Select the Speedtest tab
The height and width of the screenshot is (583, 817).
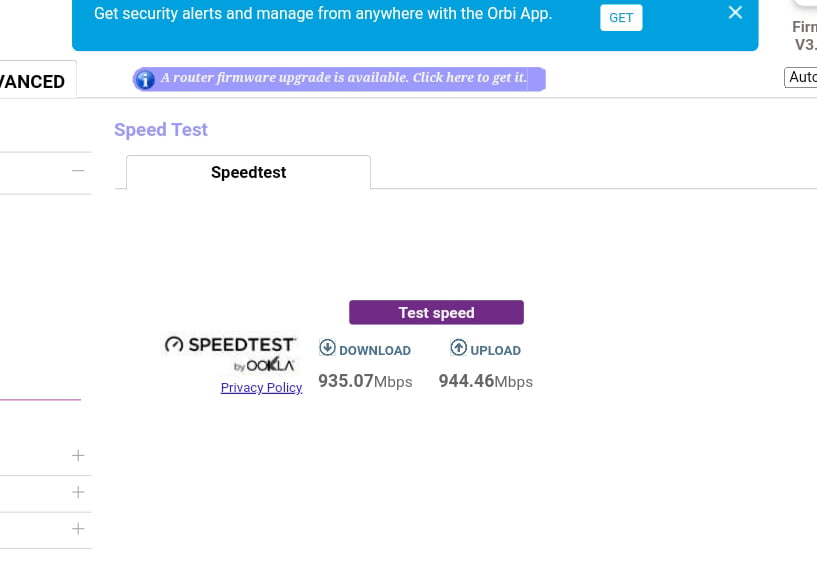point(249,172)
